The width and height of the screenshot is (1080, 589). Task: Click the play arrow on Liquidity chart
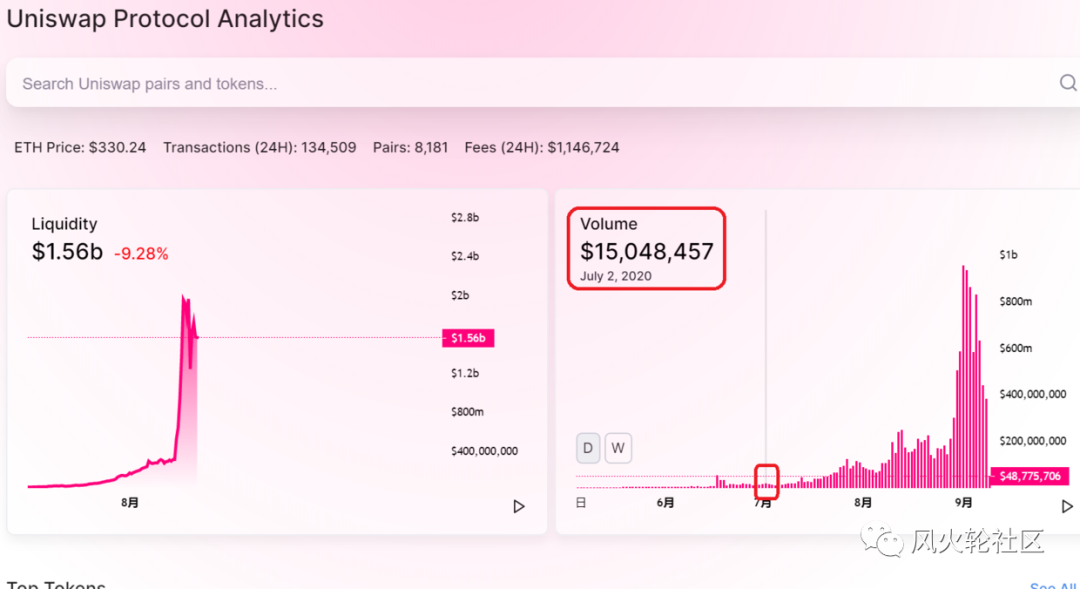(x=518, y=506)
